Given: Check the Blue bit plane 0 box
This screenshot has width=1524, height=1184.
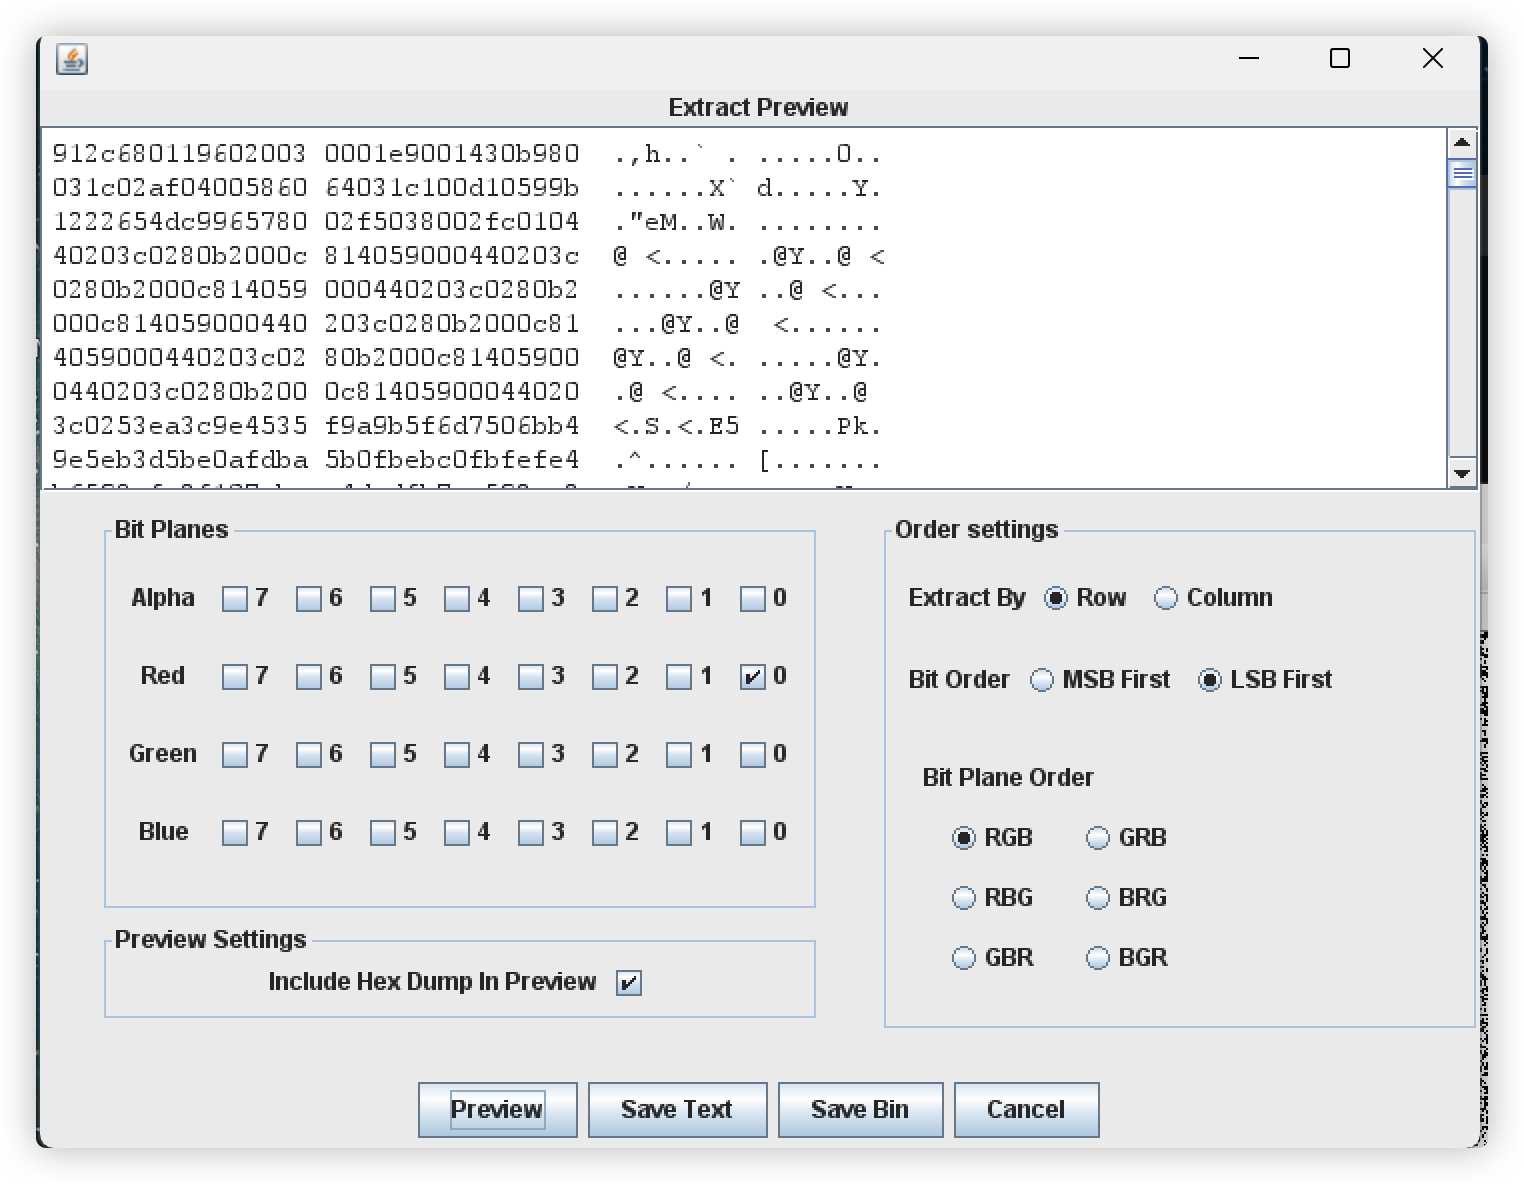Looking at the screenshot, I should coord(752,833).
